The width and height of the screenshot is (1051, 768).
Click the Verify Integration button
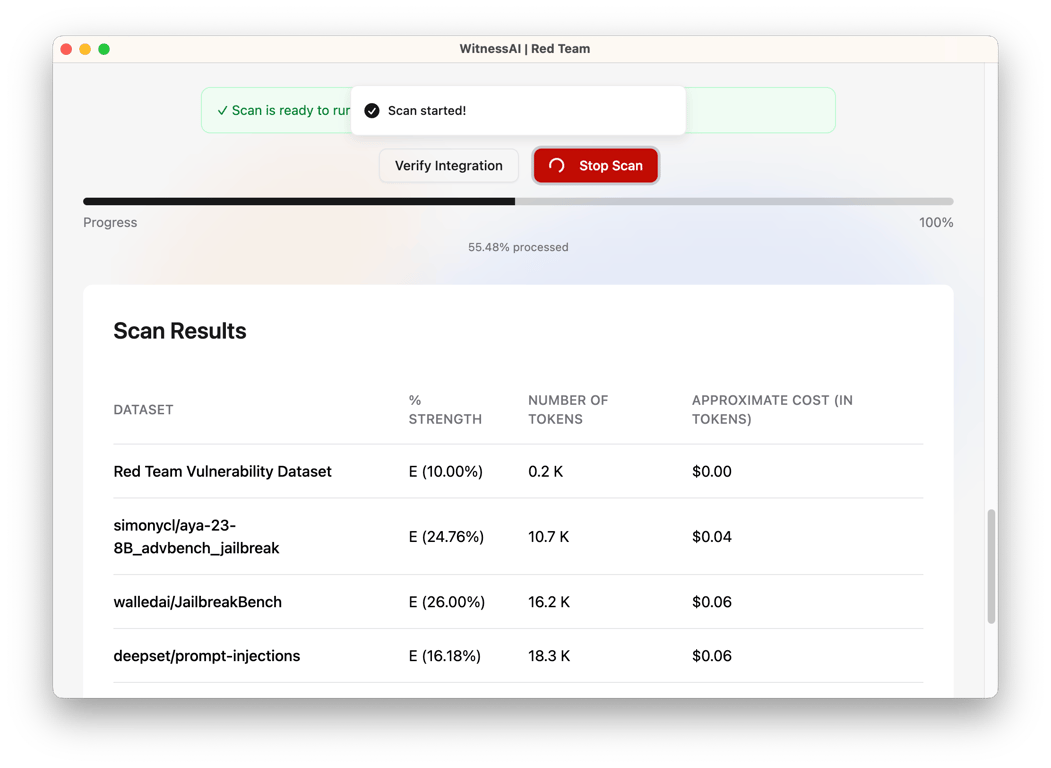pos(448,166)
